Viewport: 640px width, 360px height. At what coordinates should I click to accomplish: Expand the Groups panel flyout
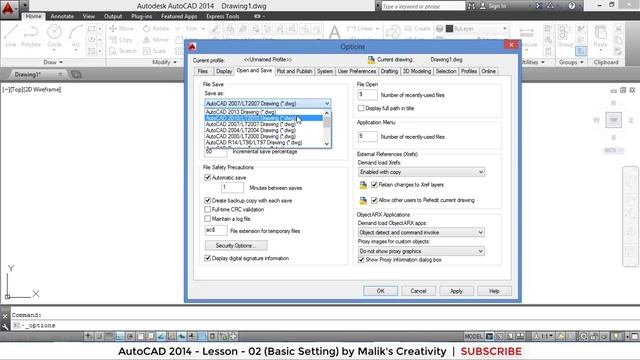tap(571, 62)
